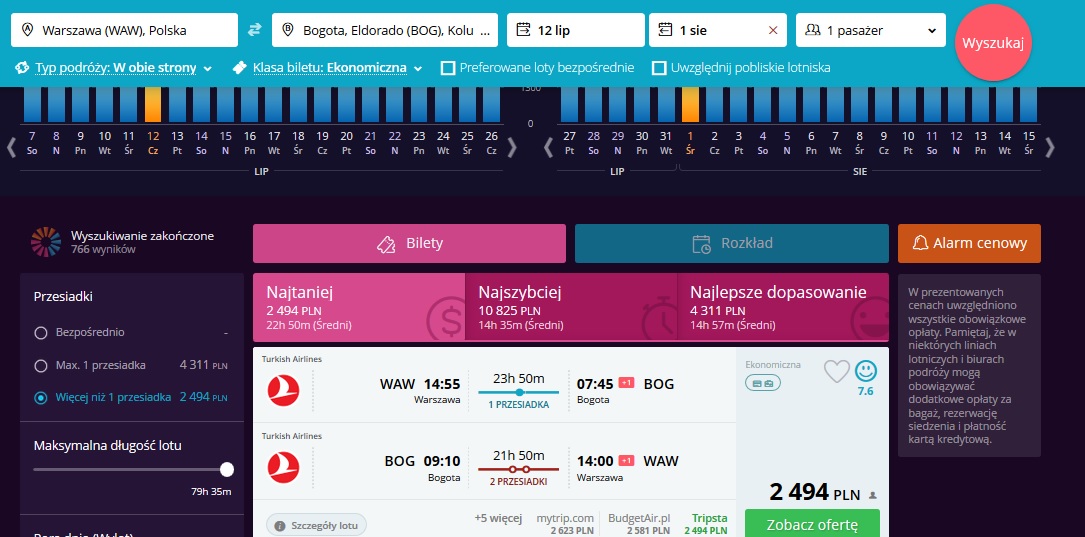
Task: Show next departure dates after 26
Action: (x=512, y=147)
